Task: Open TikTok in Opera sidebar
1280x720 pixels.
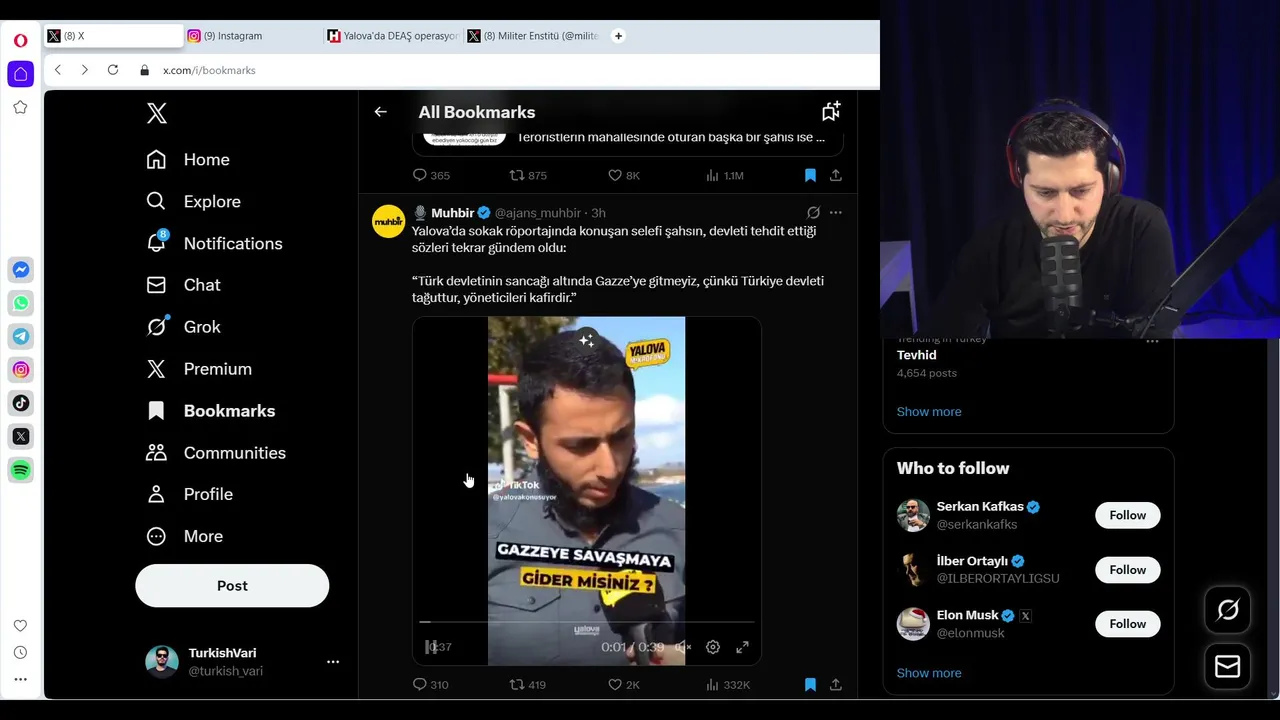Action: [x=21, y=403]
